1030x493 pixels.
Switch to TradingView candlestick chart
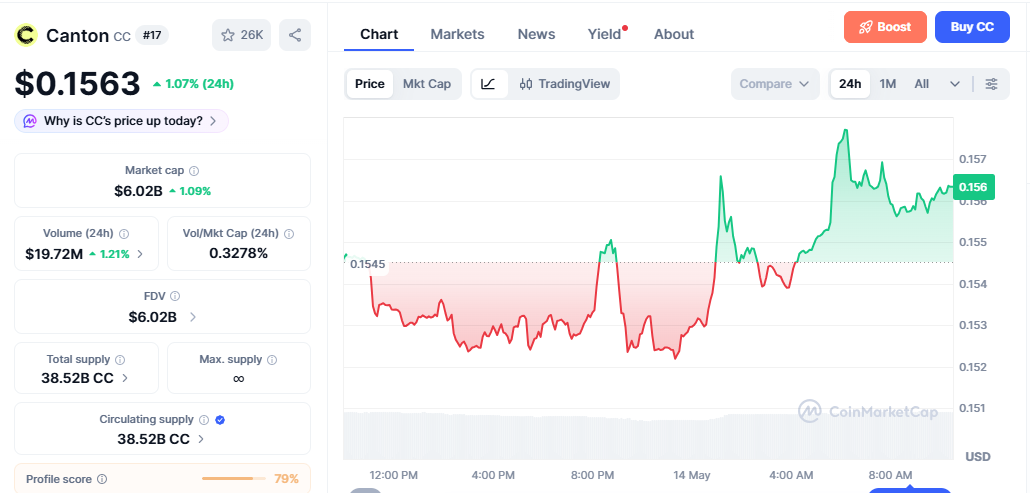tap(565, 84)
